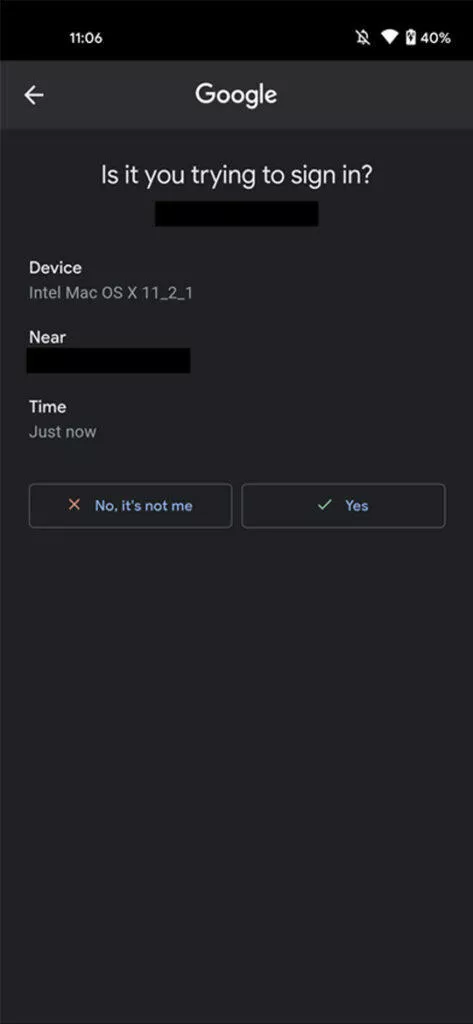The width and height of the screenshot is (473, 1024).
Task: Tap the Google logo in header
Action: pyautogui.click(x=236, y=95)
